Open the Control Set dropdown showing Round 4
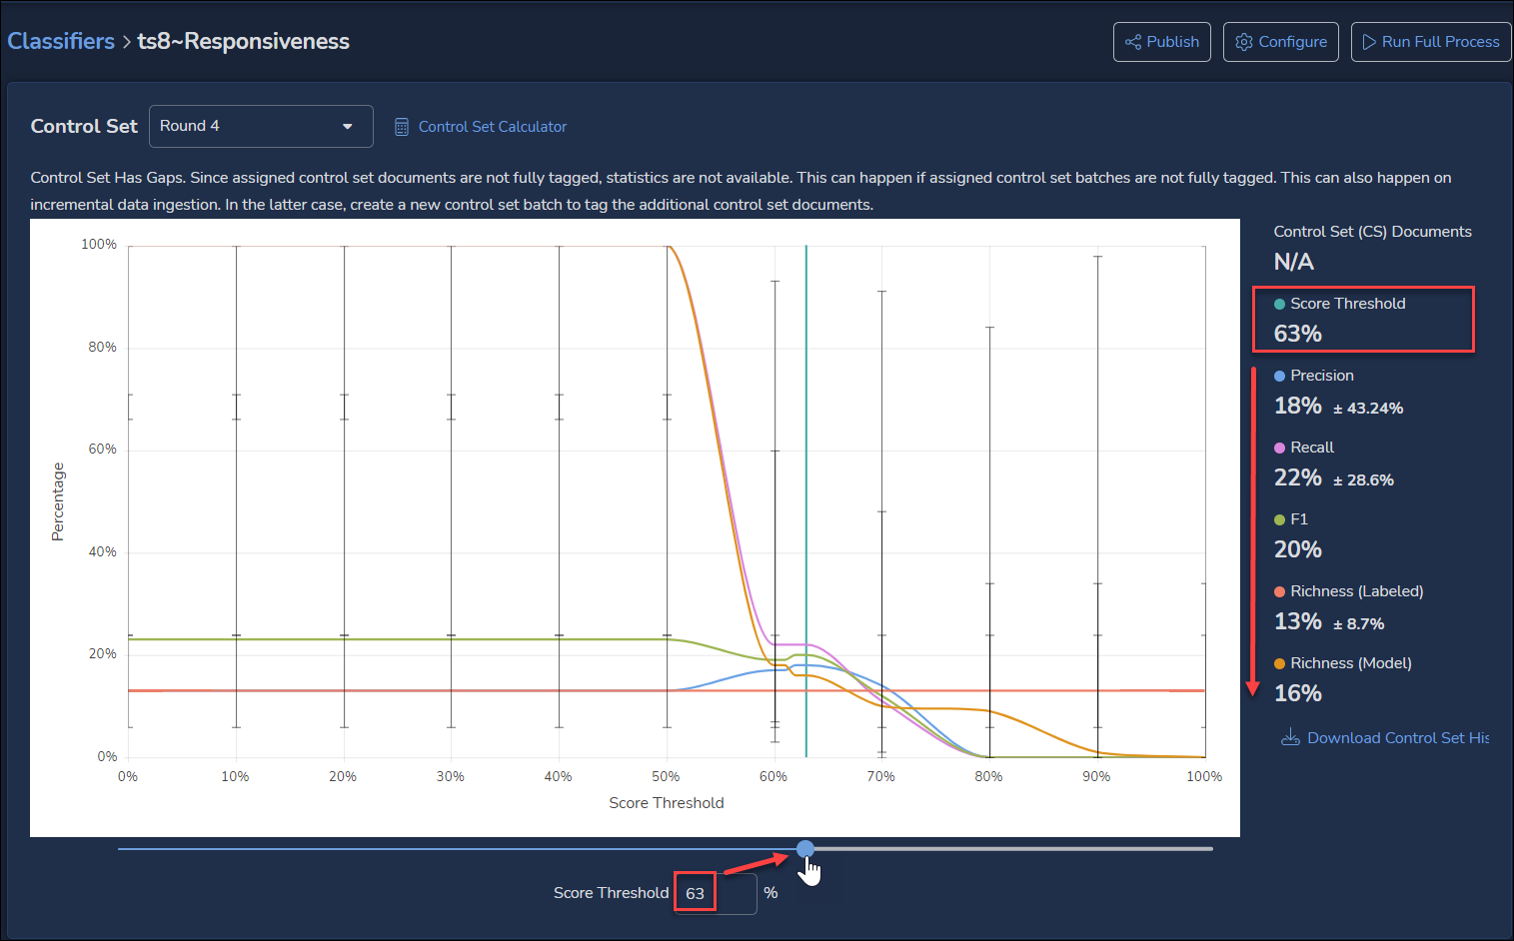The image size is (1514, 941). tap(260, 126)
